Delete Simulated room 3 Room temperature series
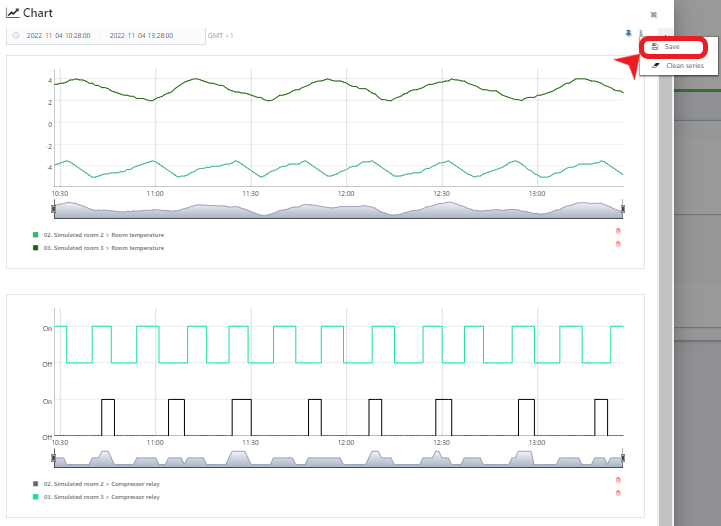Viewport: 721px width, 526px height. [618, 244]
